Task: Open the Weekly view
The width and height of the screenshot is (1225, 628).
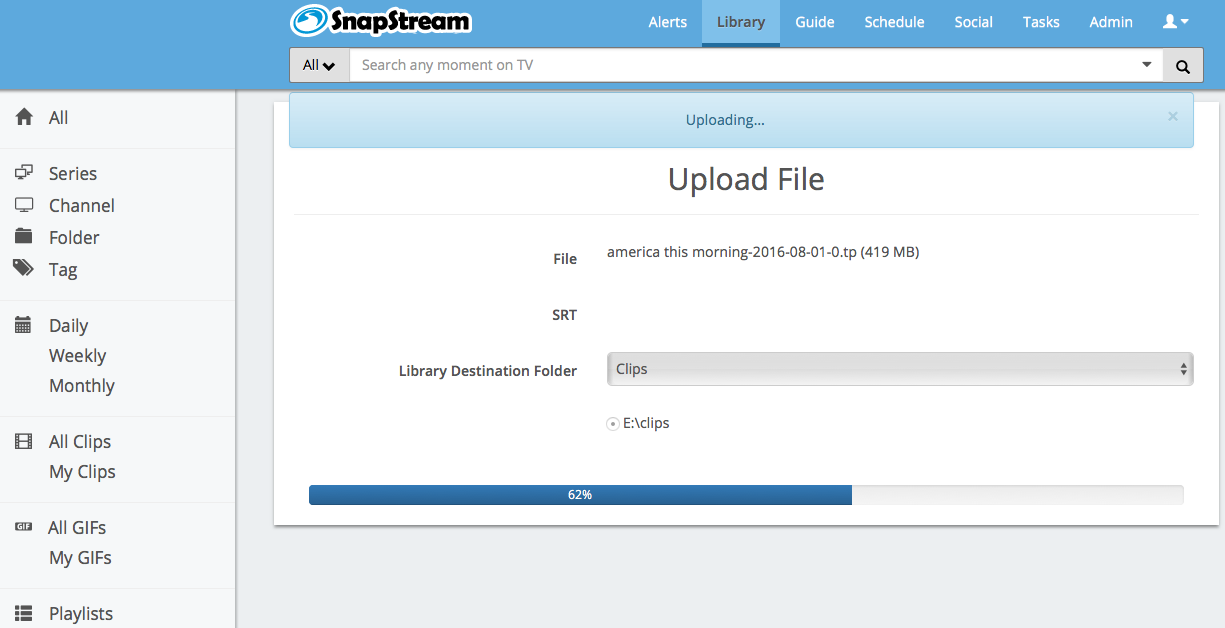Action: 78,356
